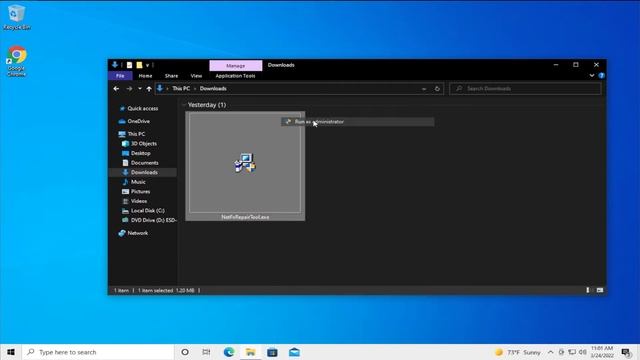Choose Run as administrator from context menu

coord(358,122)
